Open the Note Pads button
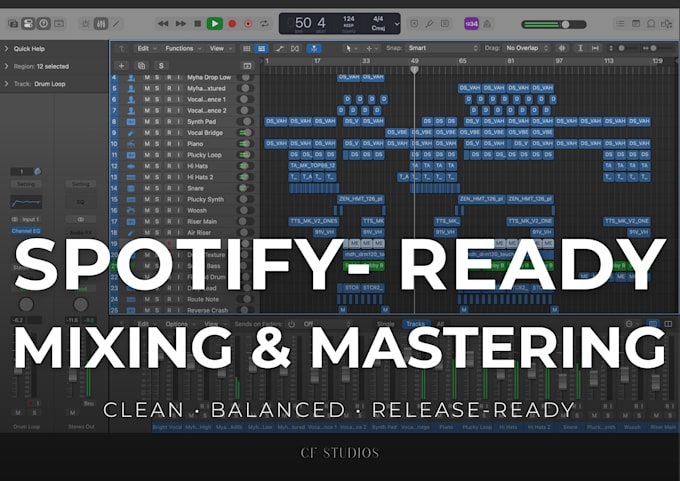Screen dimensions: 680x481 [x=636, y=23]
